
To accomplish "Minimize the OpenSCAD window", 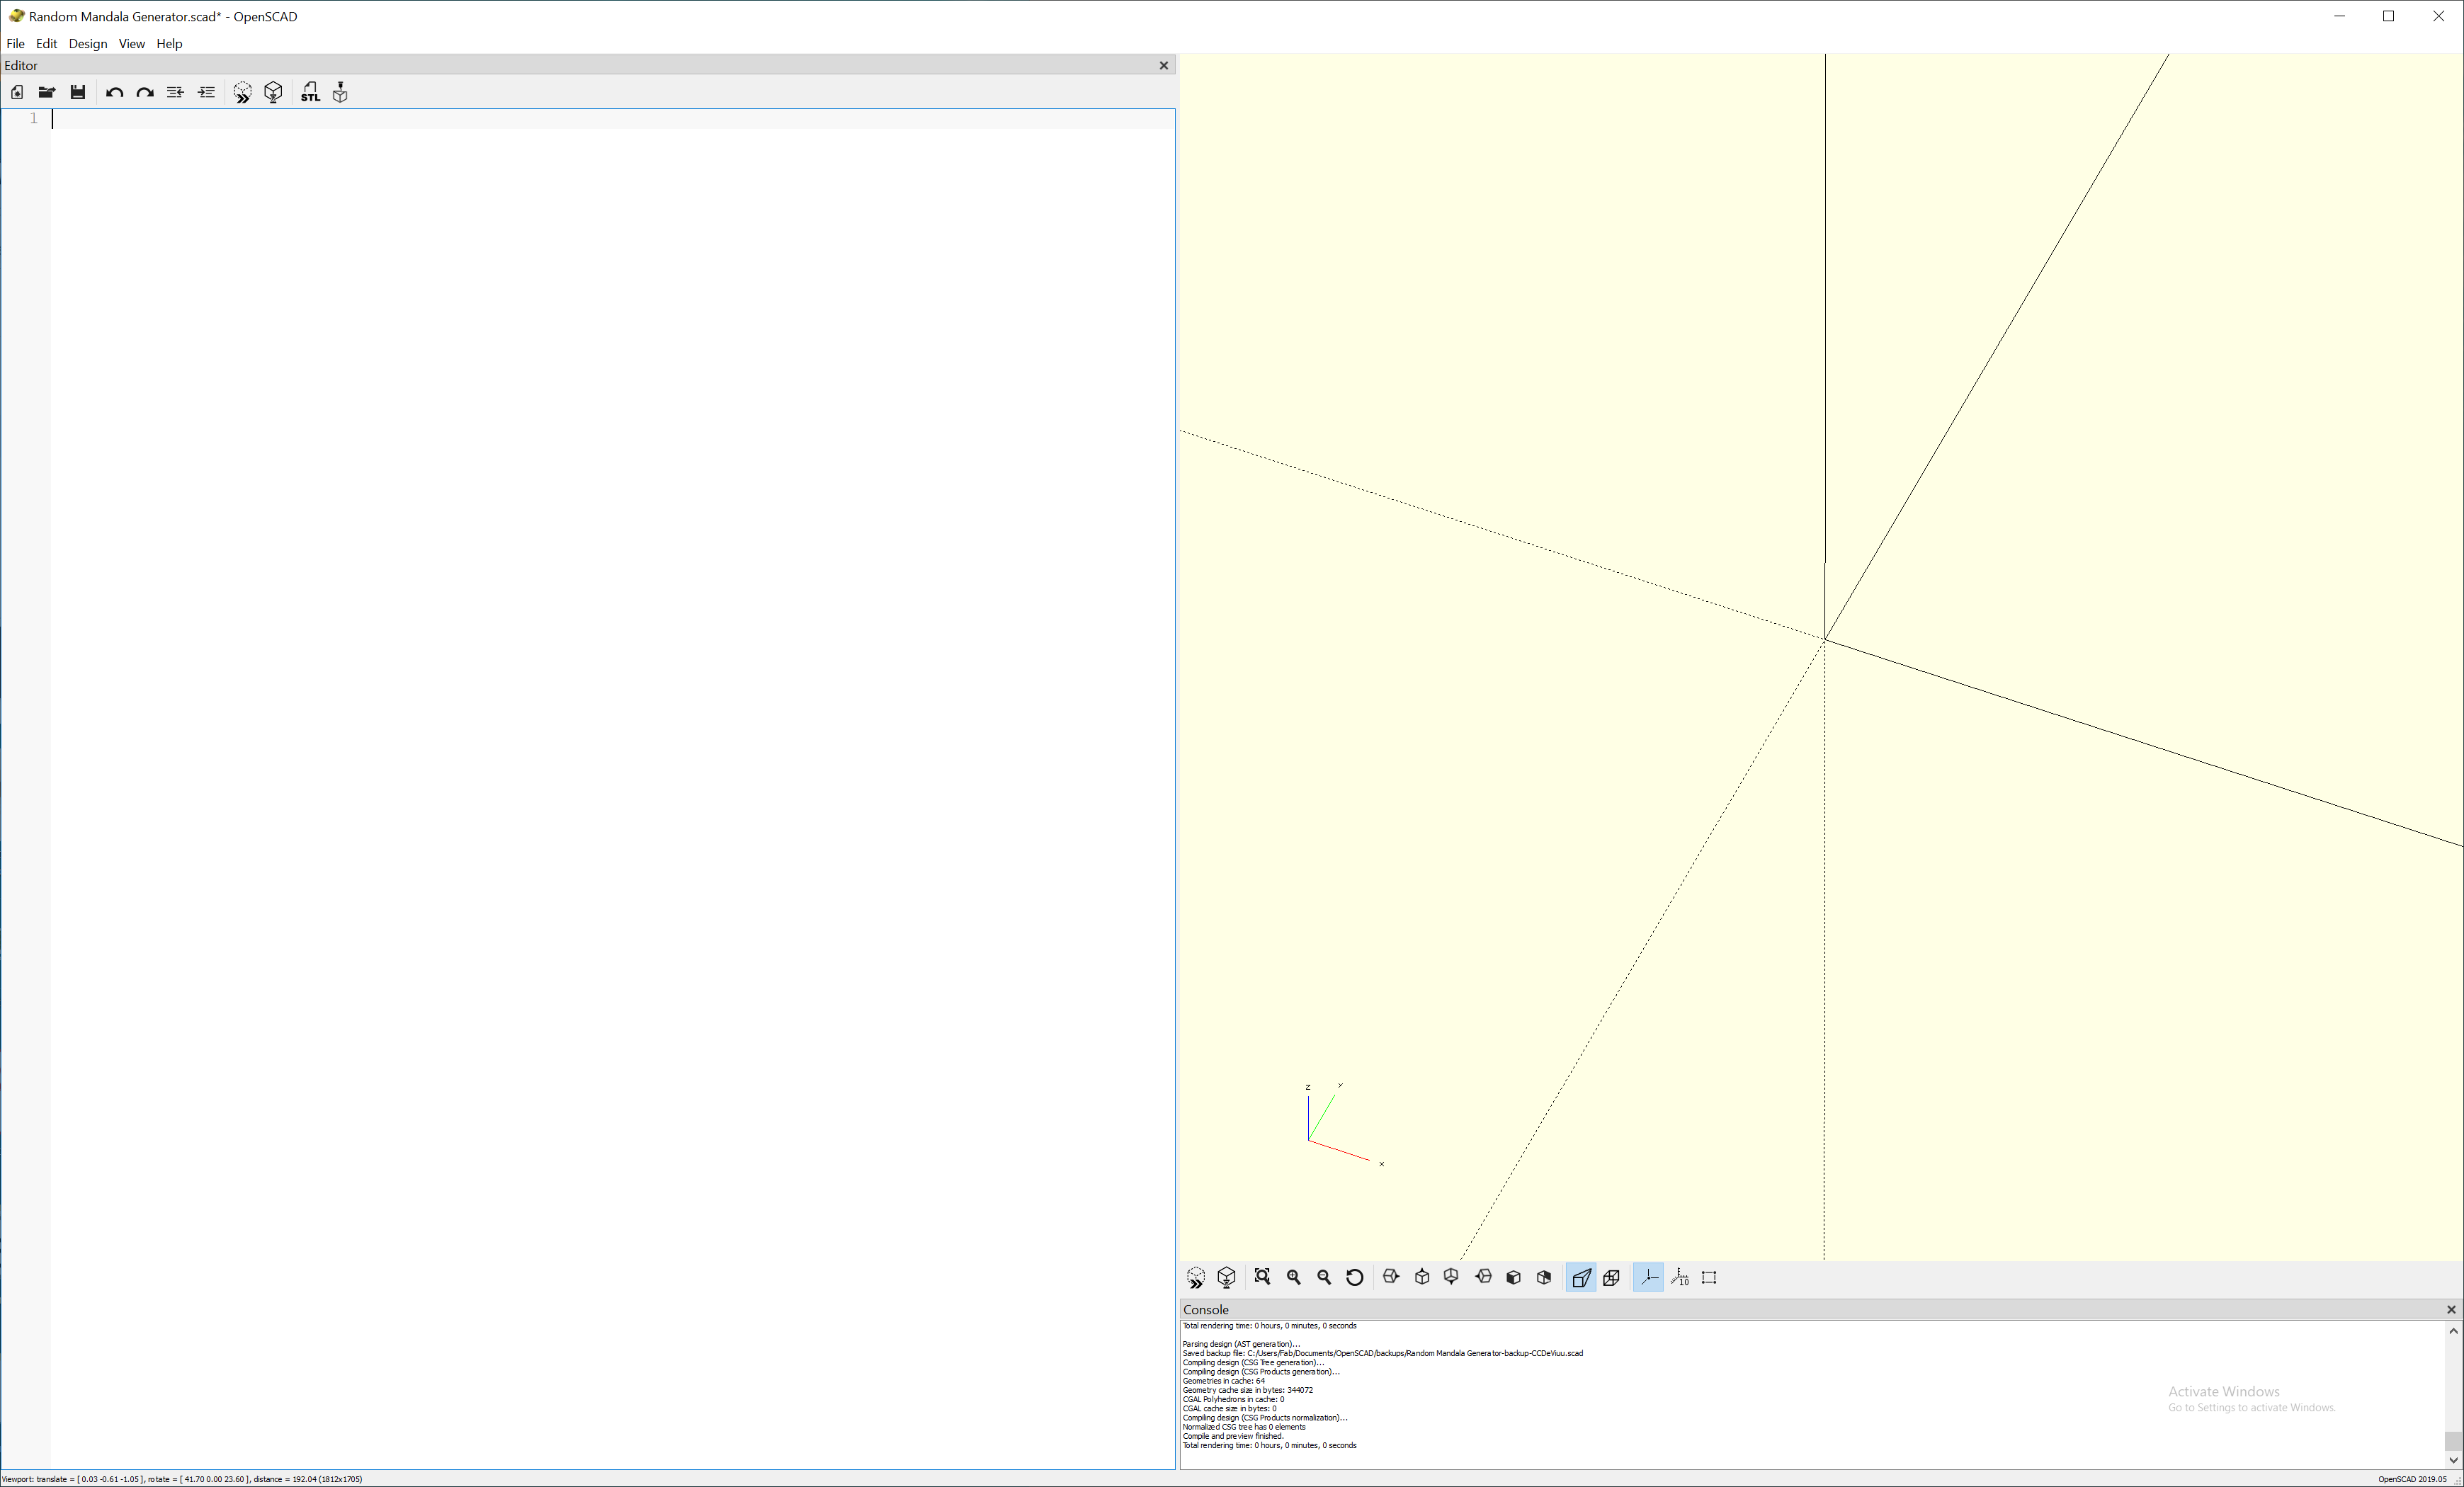I will click(2339, 16).
